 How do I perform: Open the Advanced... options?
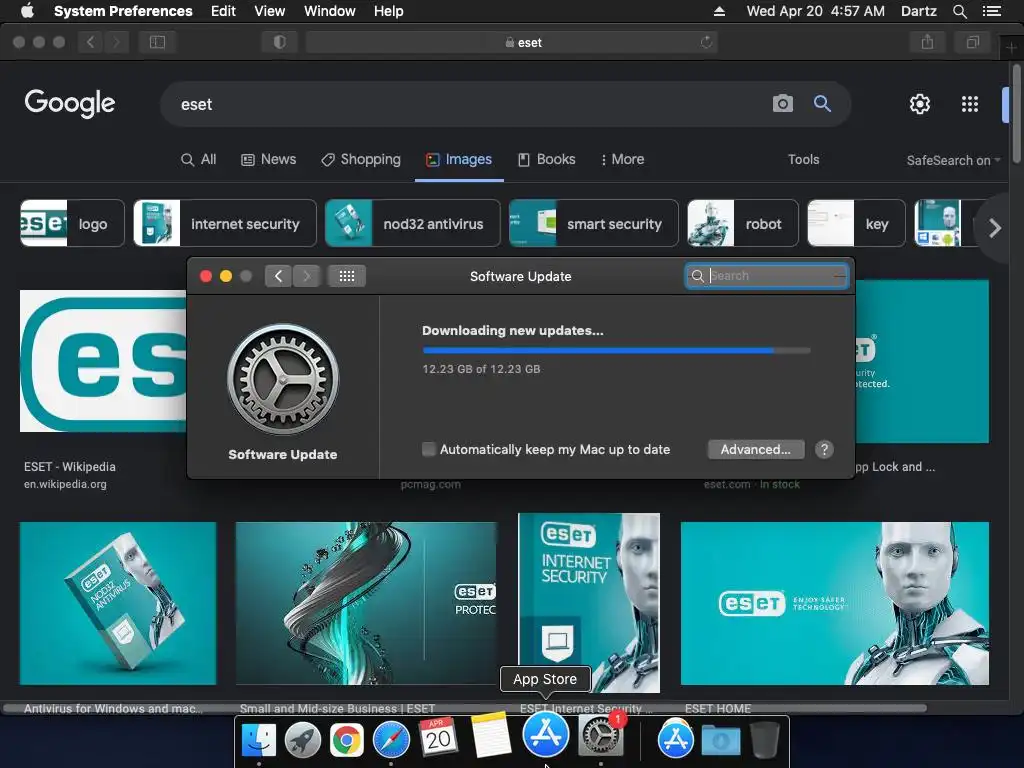tap(756, 449)
